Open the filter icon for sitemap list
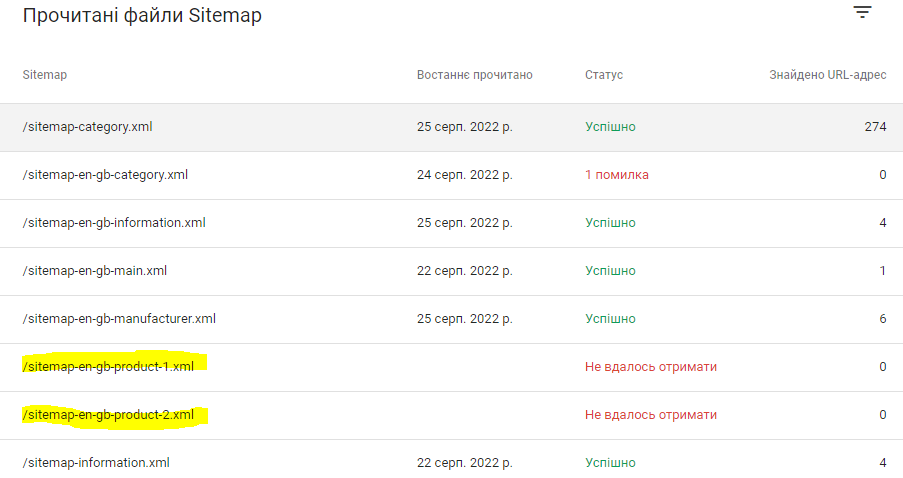Image resolution: width=903 pixels, height=478 pixels. [x=862, y=12]
